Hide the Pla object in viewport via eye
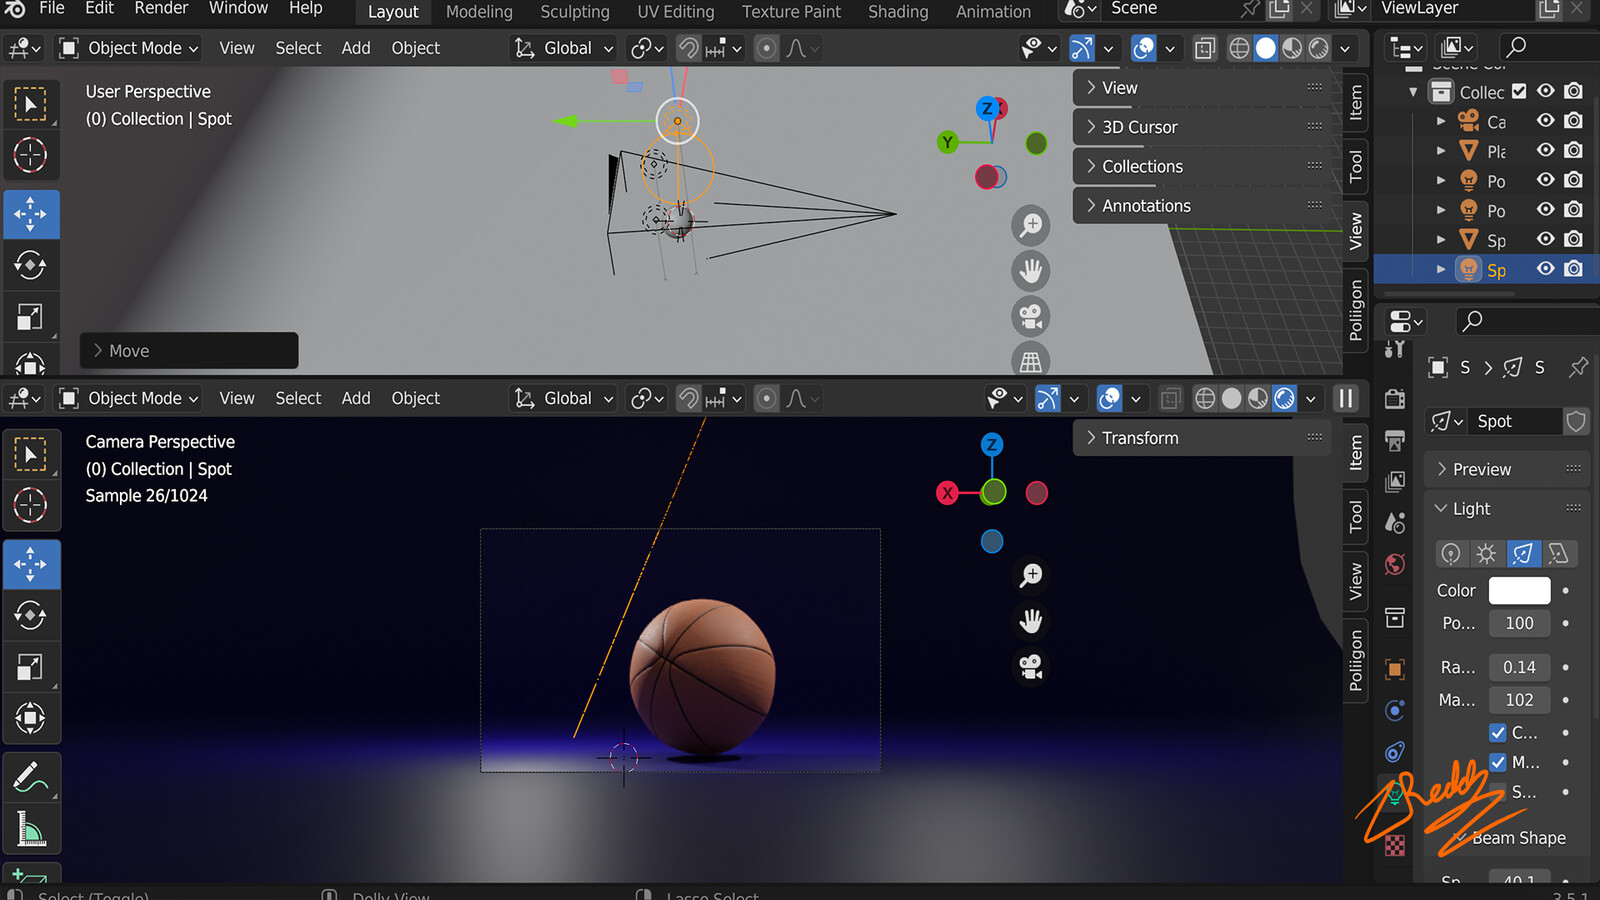 [x=1546, y=151]
